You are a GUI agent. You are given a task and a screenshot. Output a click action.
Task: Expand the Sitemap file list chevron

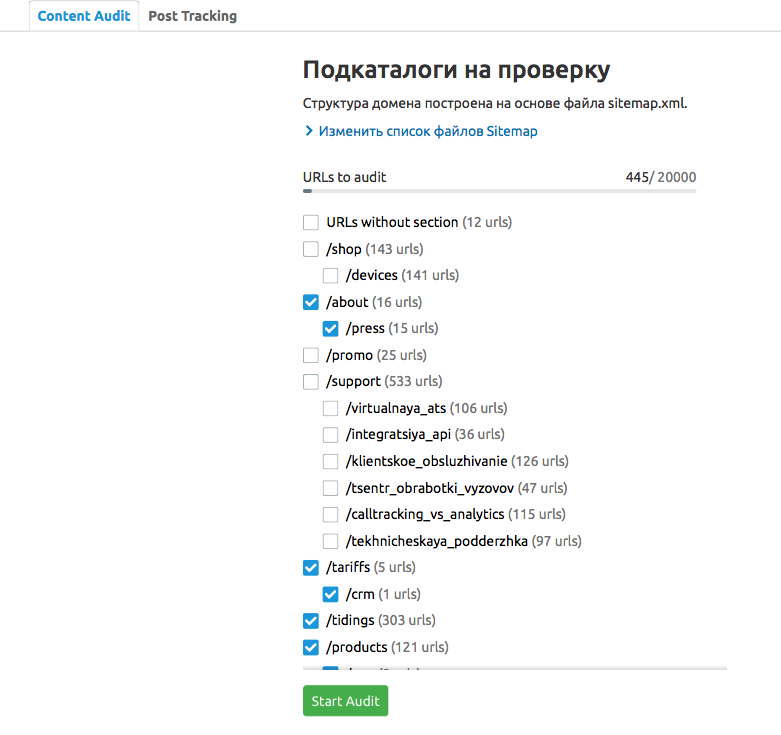(x=309, y=131)
